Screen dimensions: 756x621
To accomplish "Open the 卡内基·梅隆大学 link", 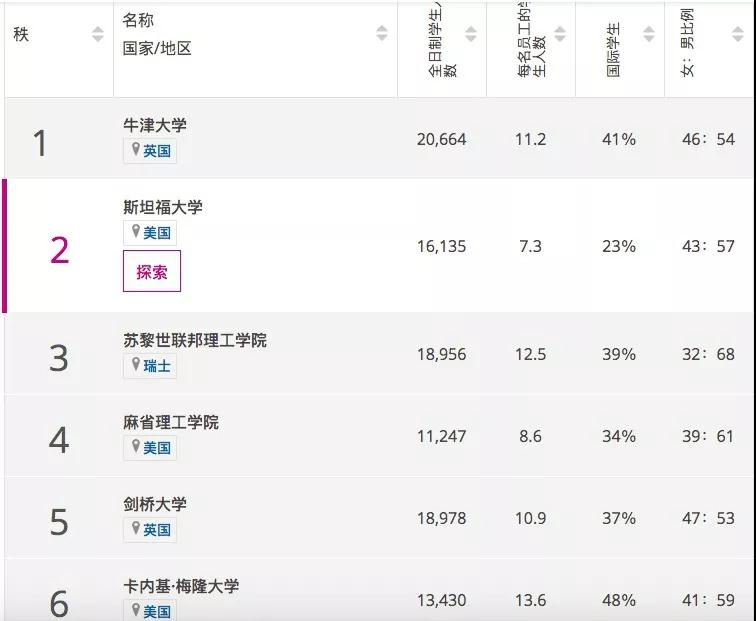I will [x=181, y=586].
